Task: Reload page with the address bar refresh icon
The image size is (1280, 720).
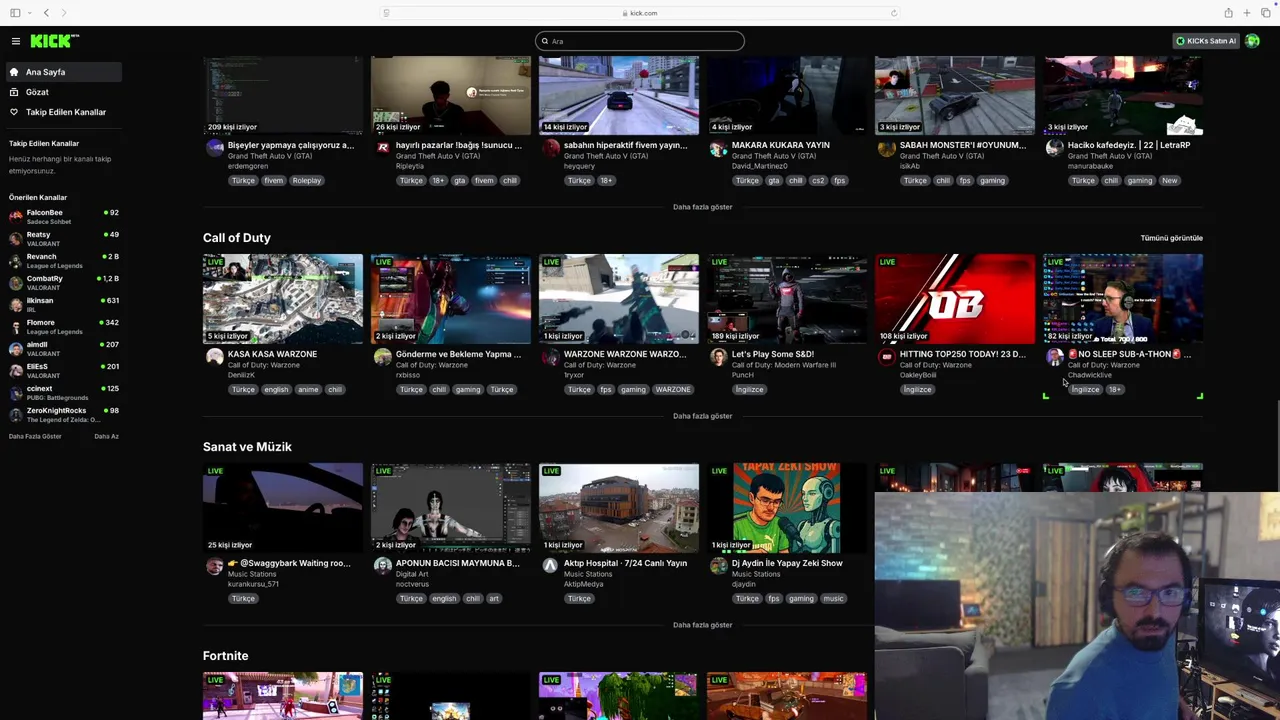Action: tap(893, 13)
